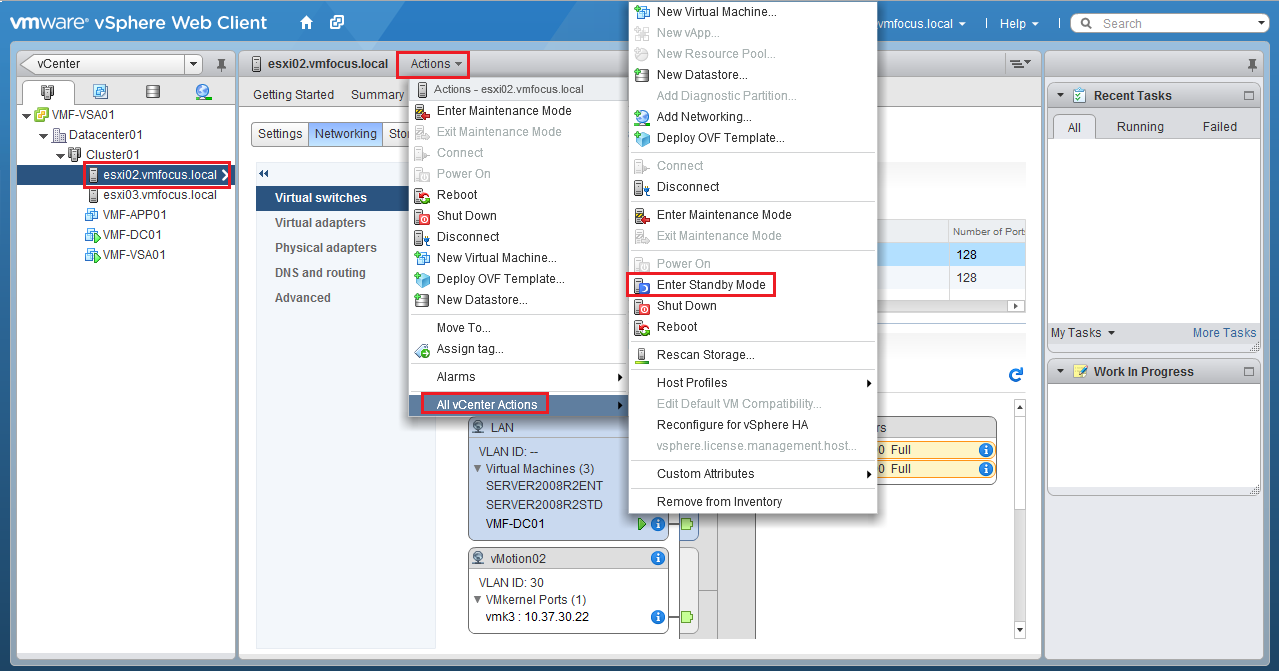Select Enter Standby Mode menu entry
1279x671 pixels.
tap(710, 285)
